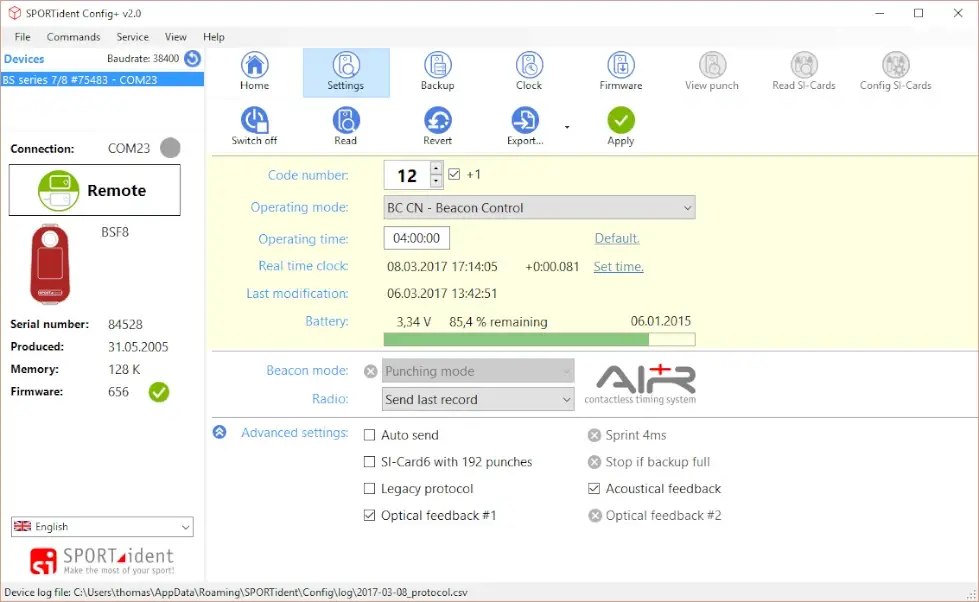Image resolution: width=979 pixels, height=602 pixels.
Task: Enable the Auto send checkbox
Action: pyautogui.click(x=370, y=435)
